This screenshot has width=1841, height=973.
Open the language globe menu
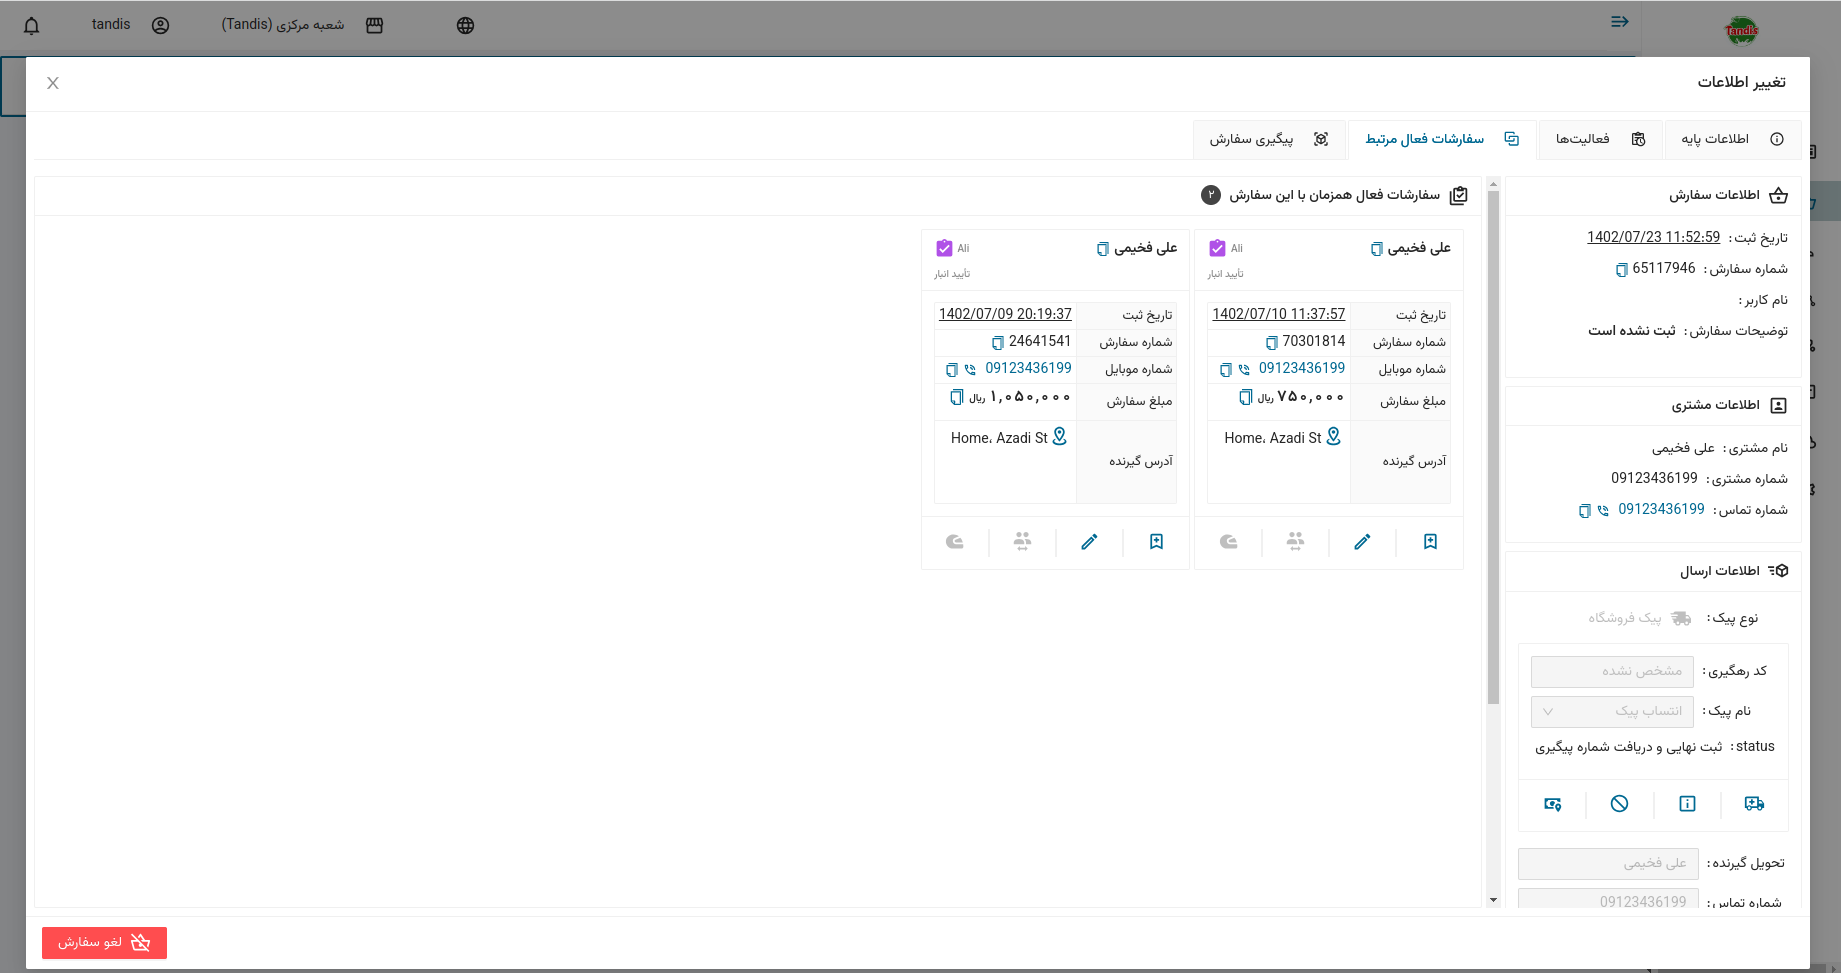(x=465, y=26)
